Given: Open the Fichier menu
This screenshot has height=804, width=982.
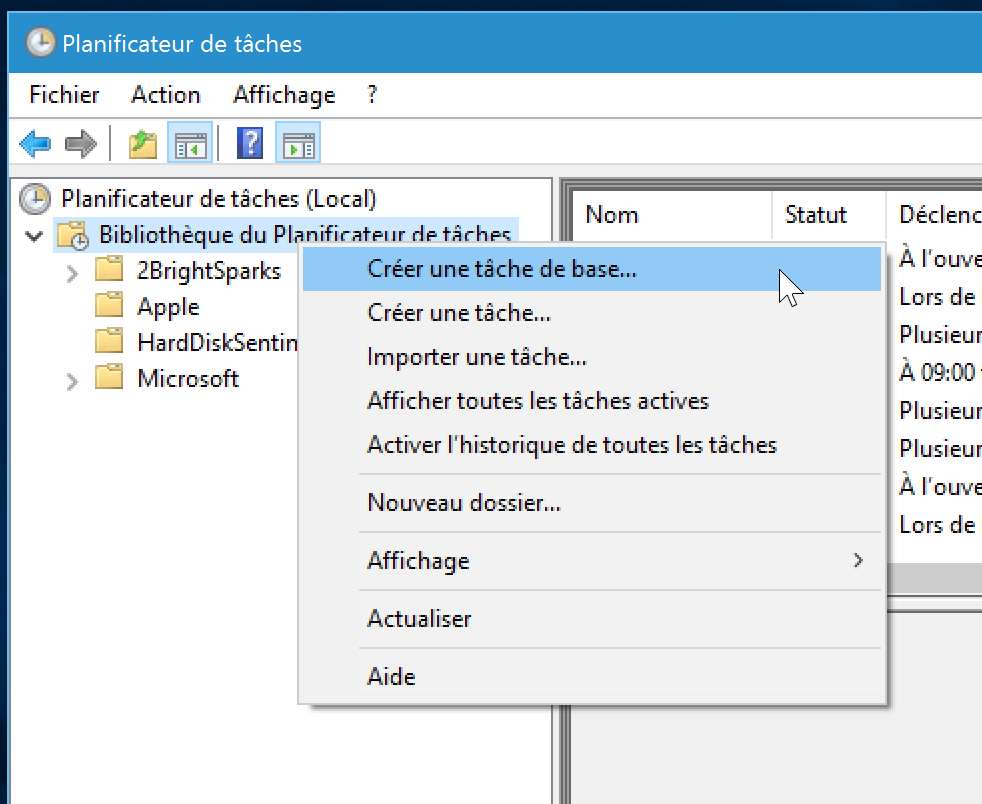Looking at the screenshot, I should [x=64, y=95].
